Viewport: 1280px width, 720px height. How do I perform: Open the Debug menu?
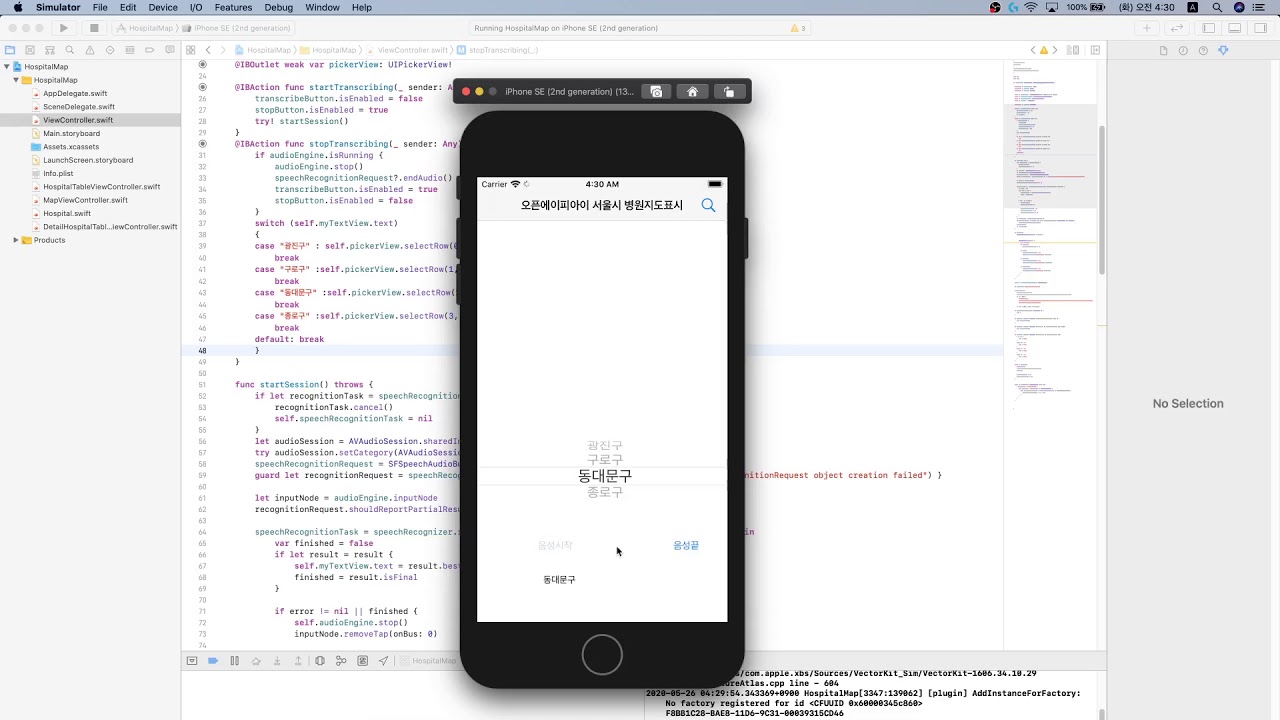pyautogui.click(x=279, y=7)
